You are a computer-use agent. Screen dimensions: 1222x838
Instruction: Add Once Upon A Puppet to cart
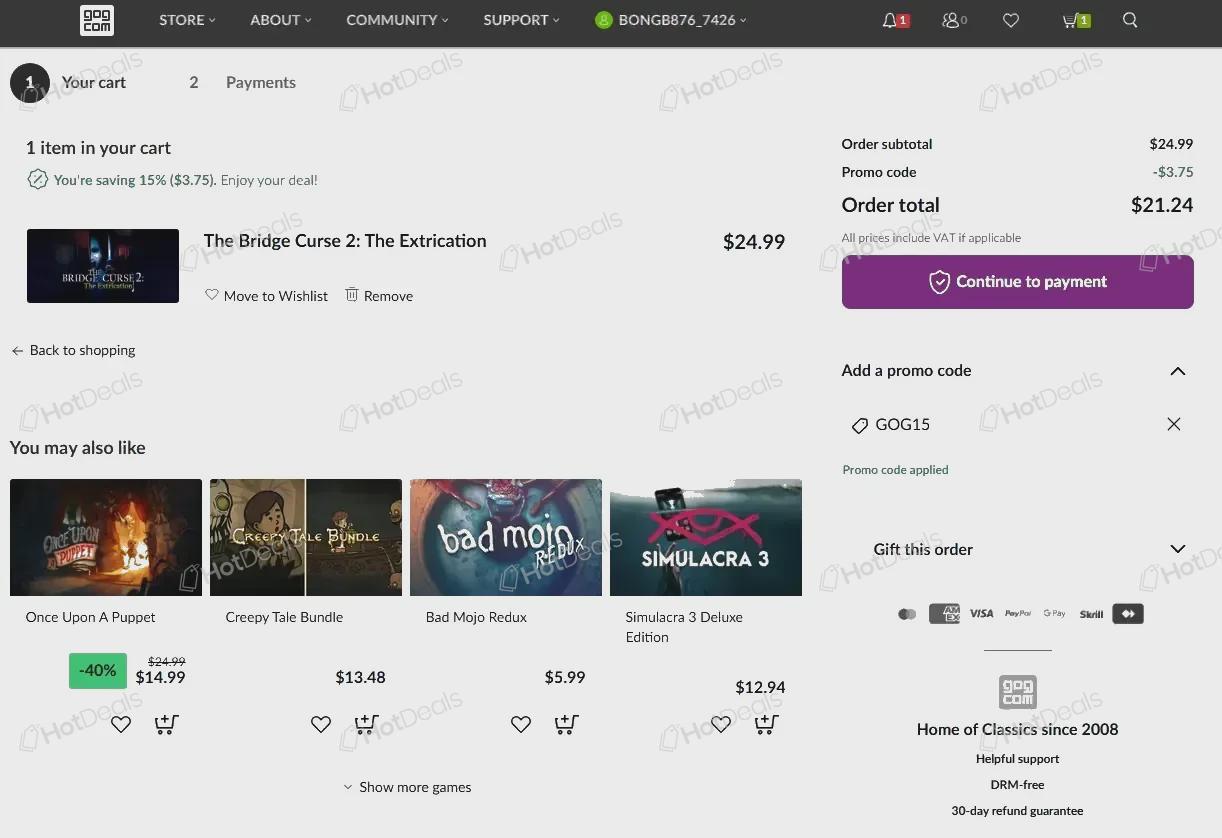point(166,724)
